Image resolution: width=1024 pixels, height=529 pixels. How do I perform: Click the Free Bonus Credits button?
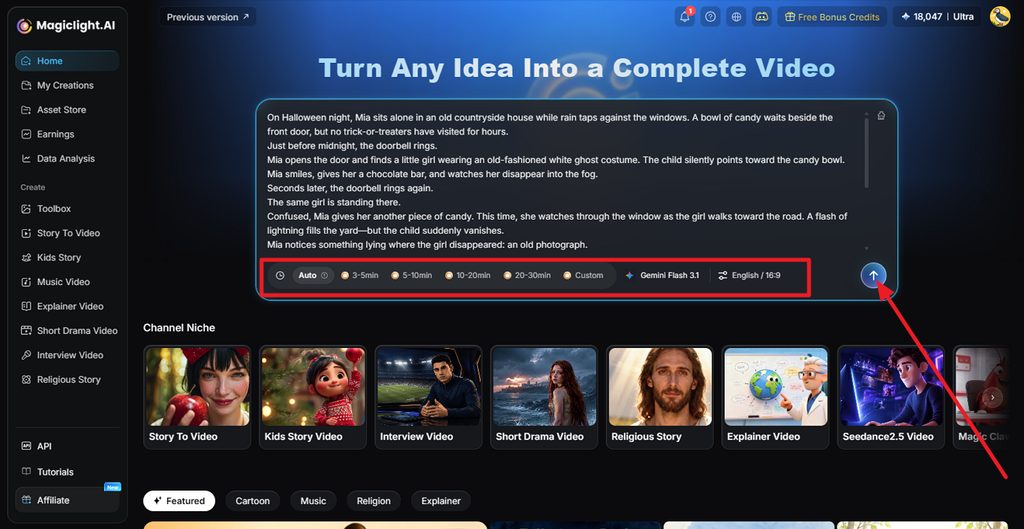click(832, 17)
